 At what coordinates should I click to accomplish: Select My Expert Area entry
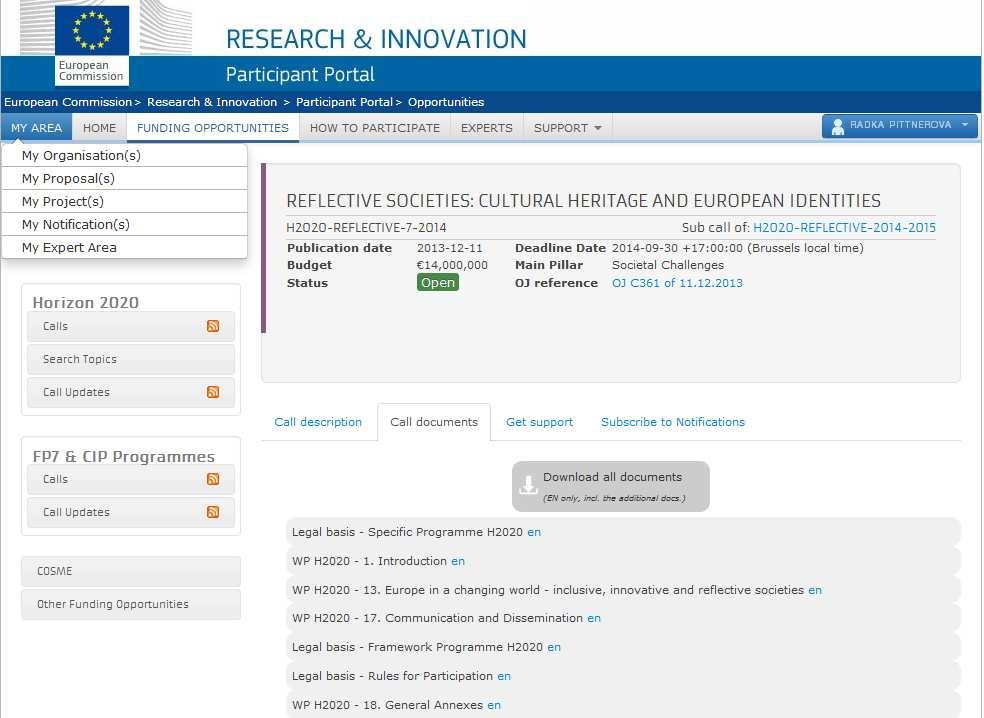point(124,247)
